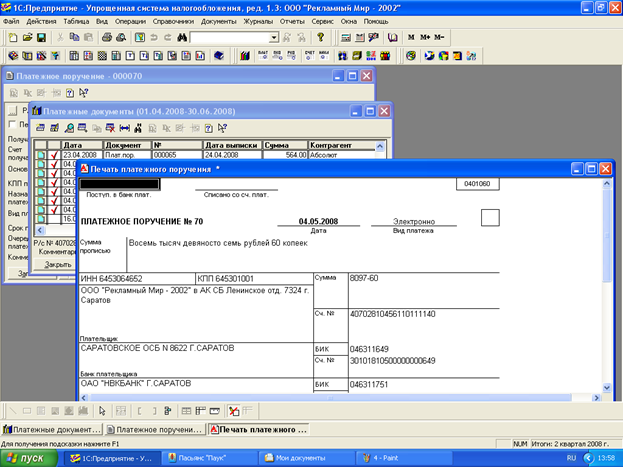
Task: Click the open book Syntax assistant icon
Action: click(x=393, y=38)
